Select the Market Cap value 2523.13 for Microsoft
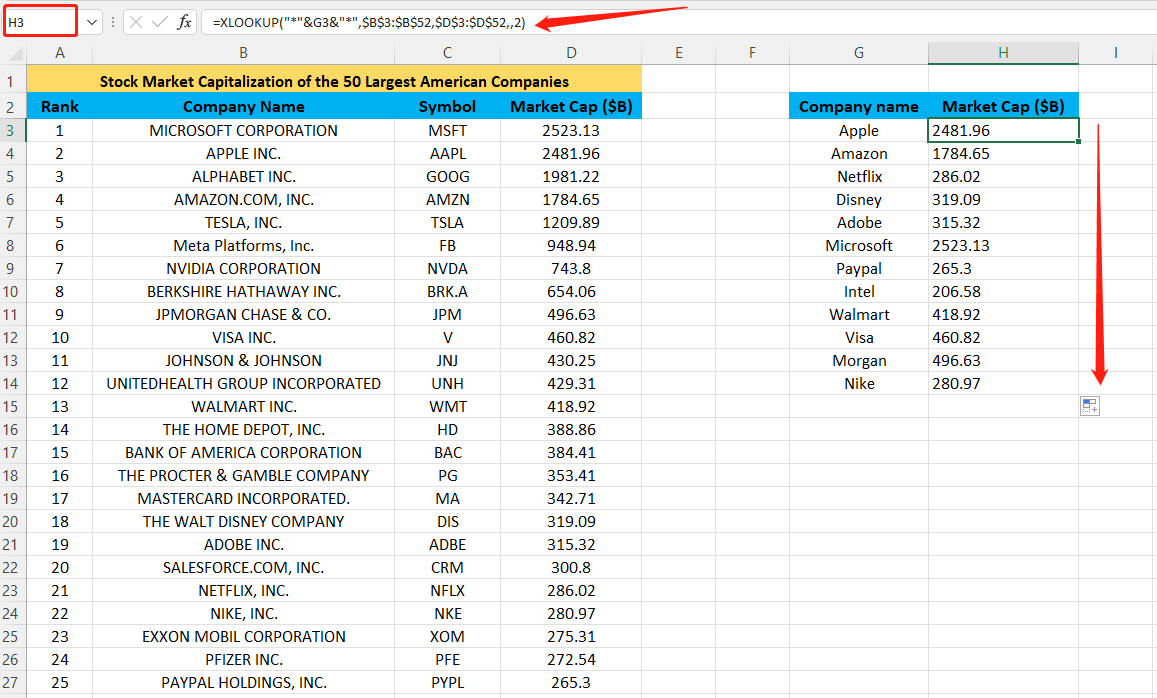The width and height of the screenshot is (1157, 698). click(571, 130)
